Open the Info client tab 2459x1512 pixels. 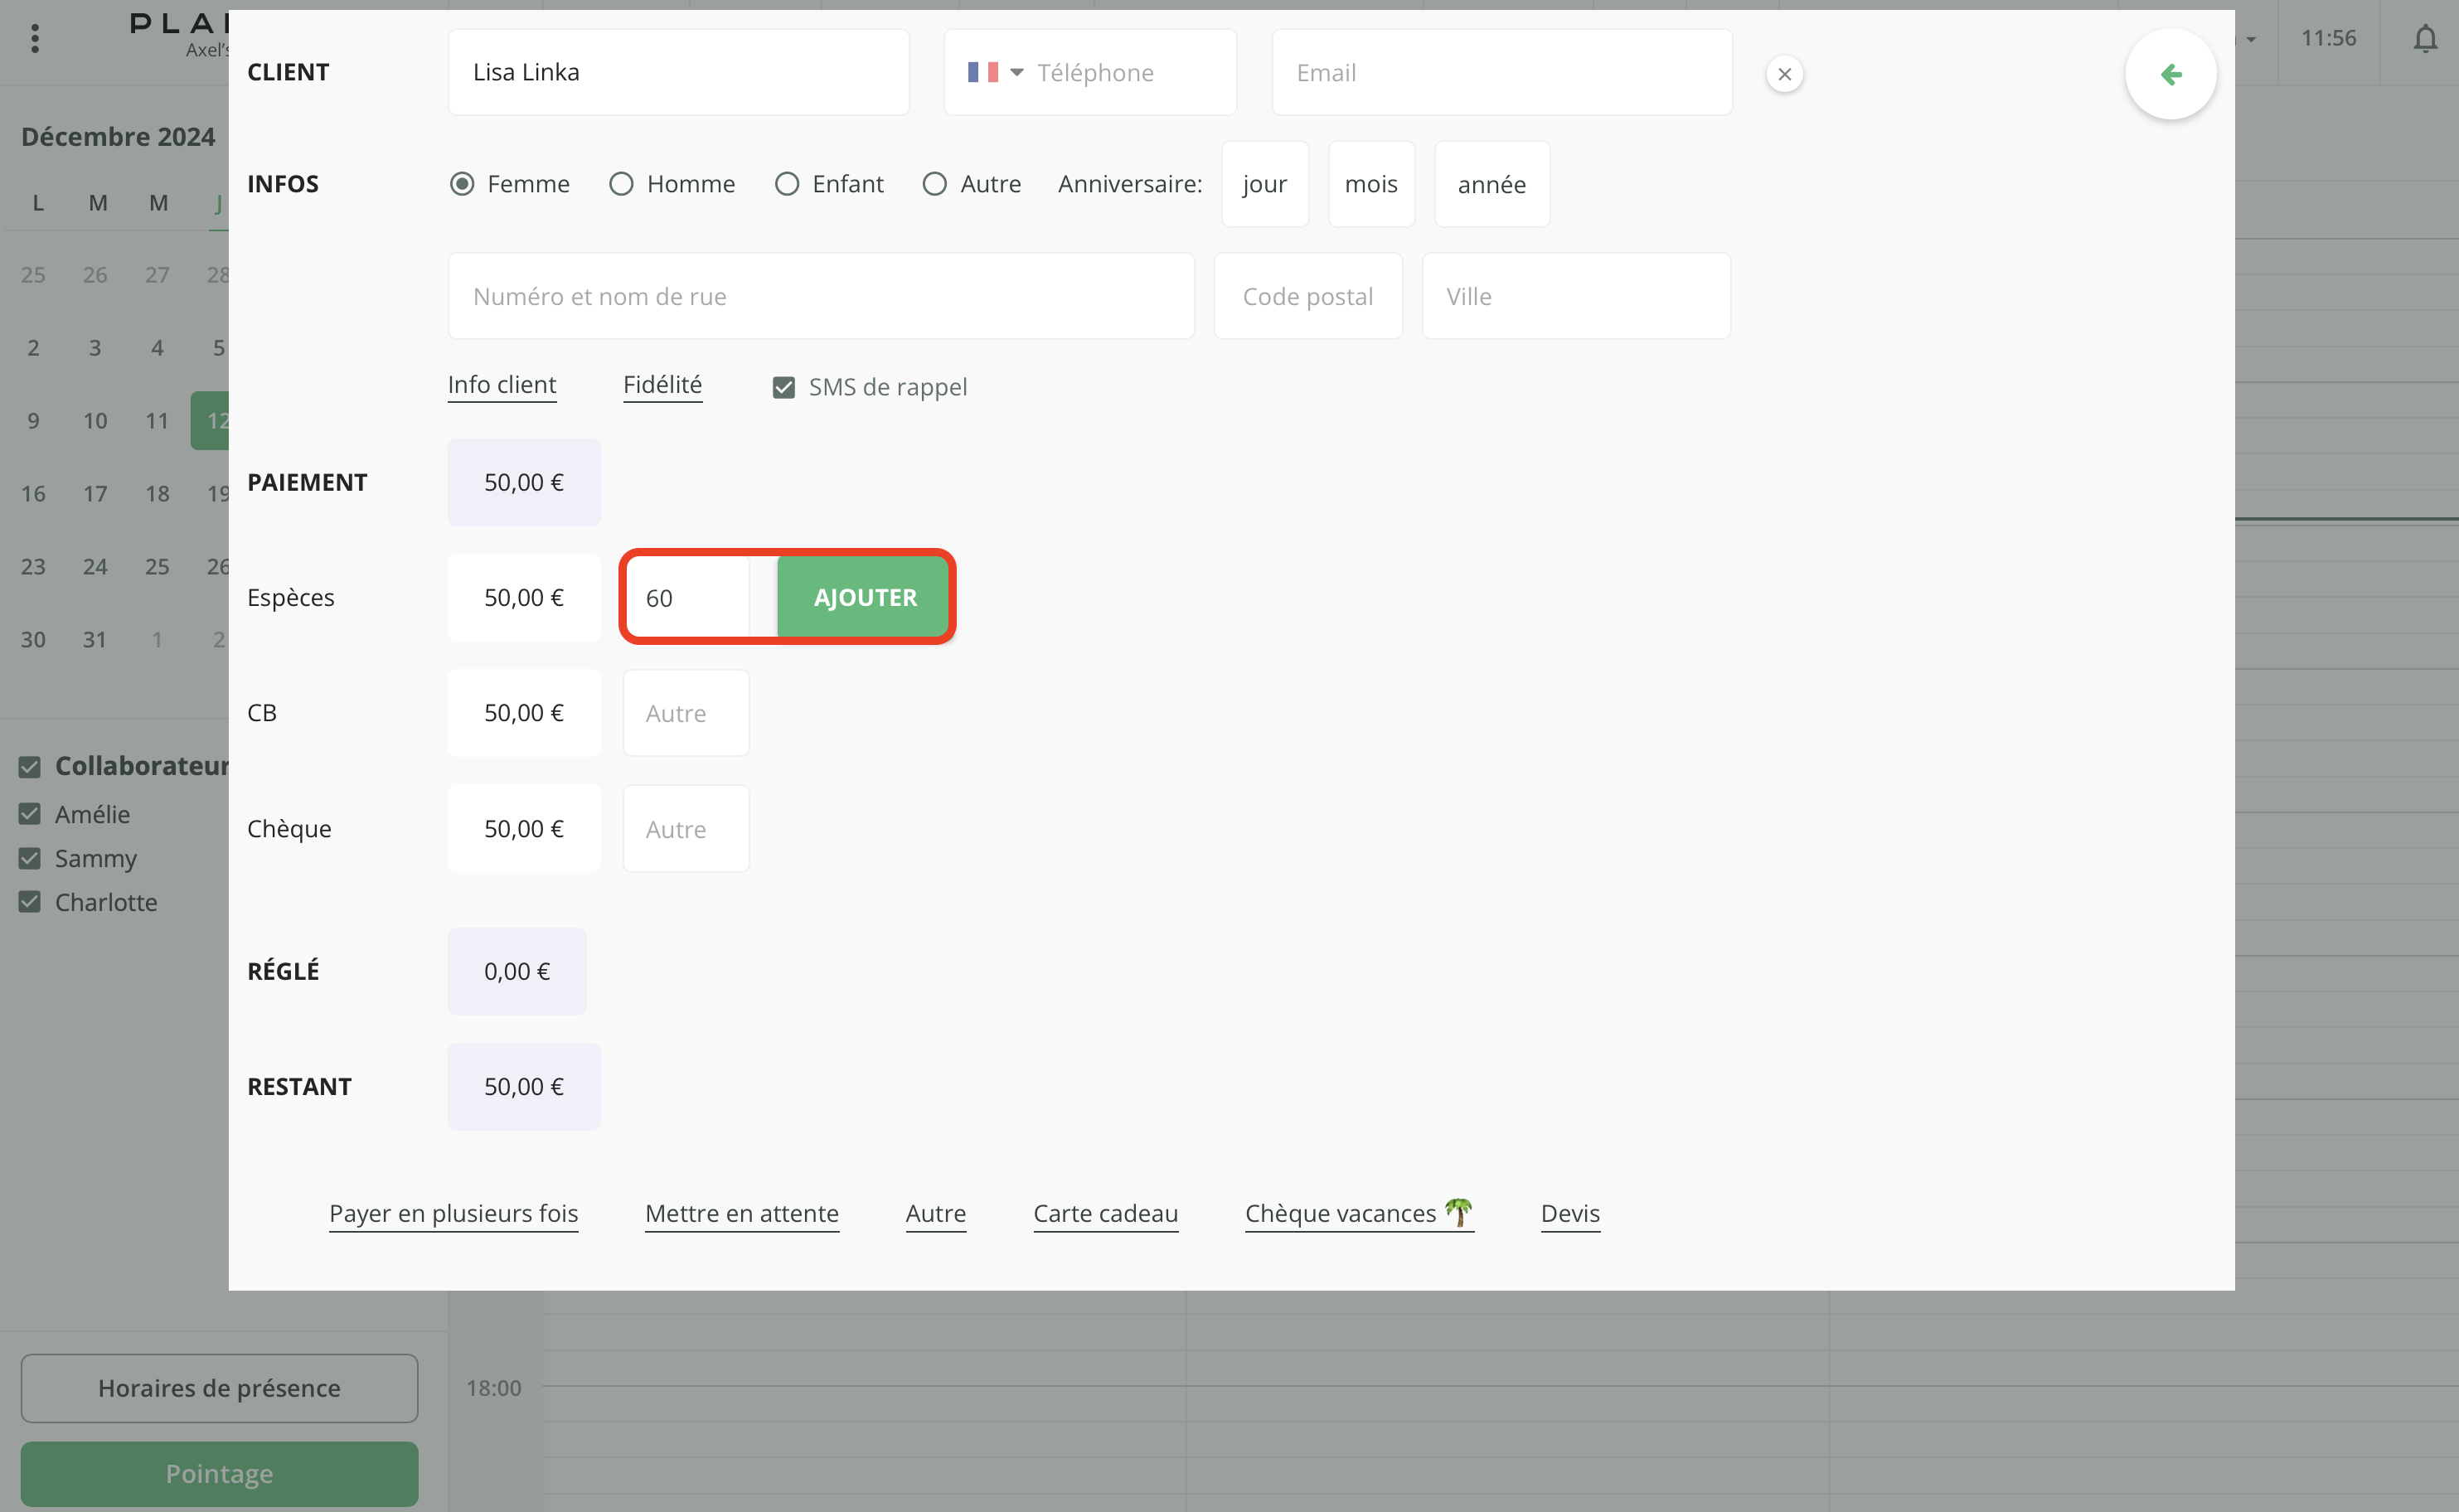click(x=502, y=385)
